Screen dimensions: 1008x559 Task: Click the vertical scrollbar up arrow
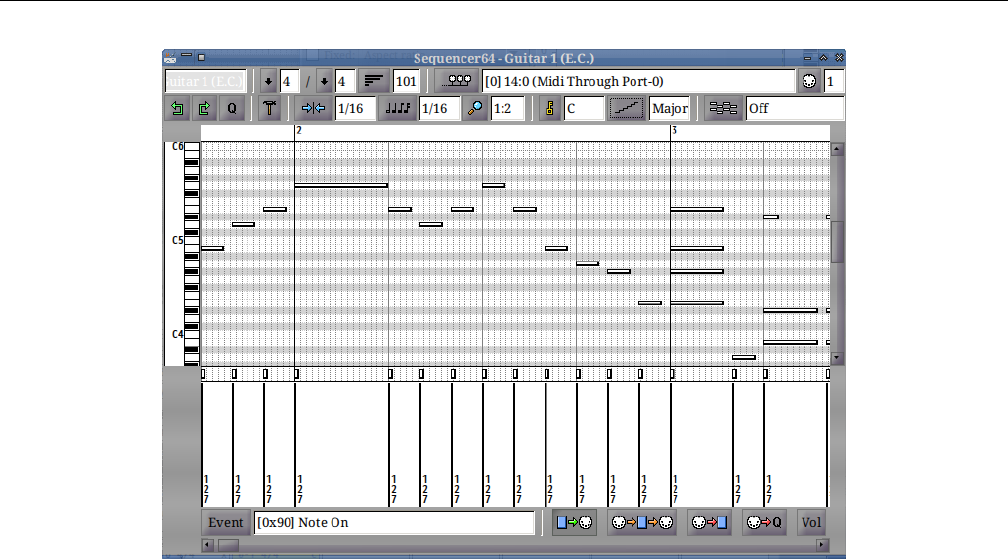[x=837, y=149]
